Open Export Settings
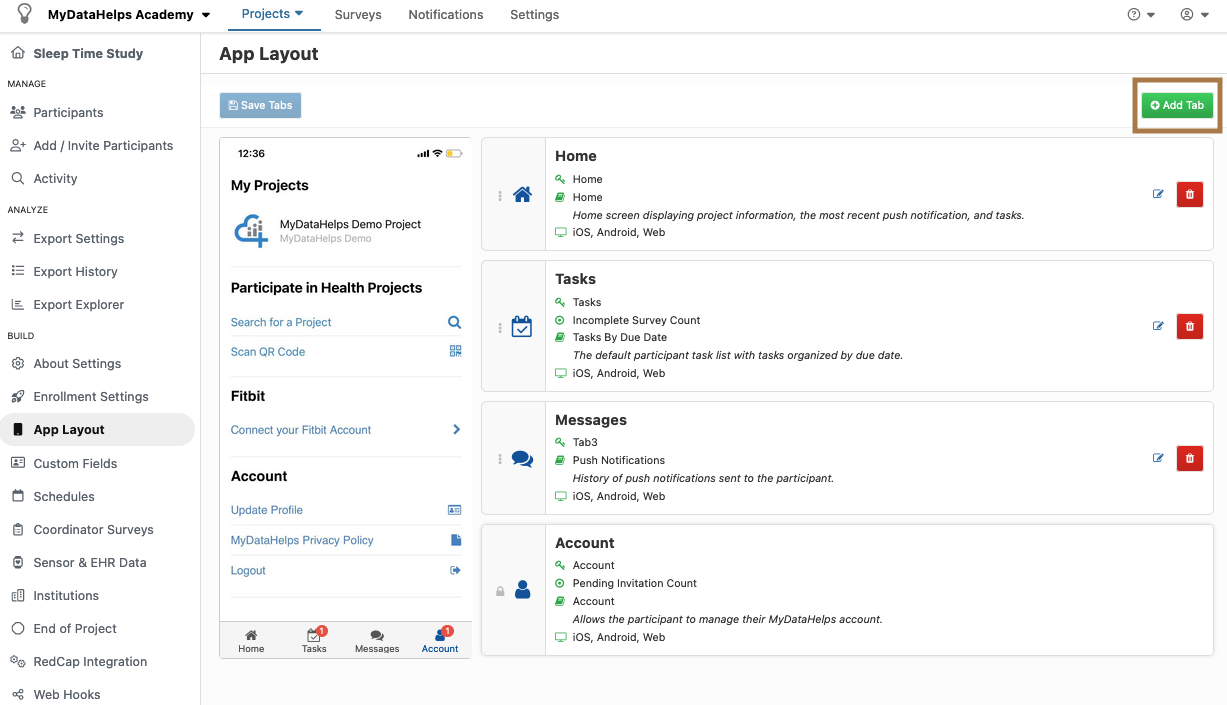Image resolution: width=1227 pixels, height=705 pixels. click(79, 238)
